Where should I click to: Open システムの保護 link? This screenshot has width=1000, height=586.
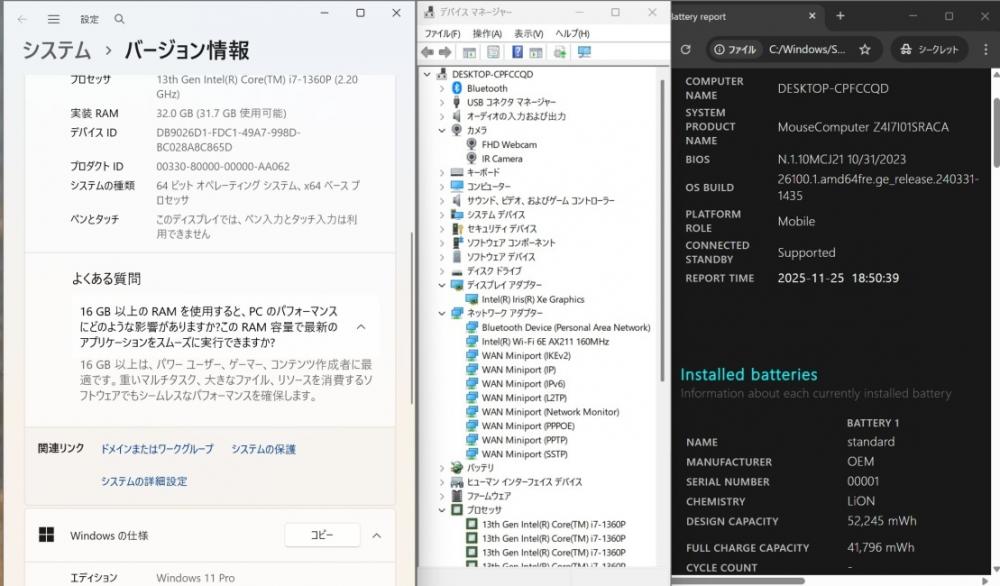point(263,449)
